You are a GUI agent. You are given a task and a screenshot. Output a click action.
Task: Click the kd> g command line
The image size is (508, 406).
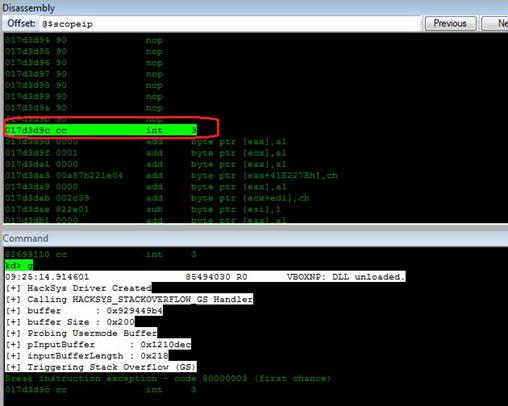click(19, 265)
